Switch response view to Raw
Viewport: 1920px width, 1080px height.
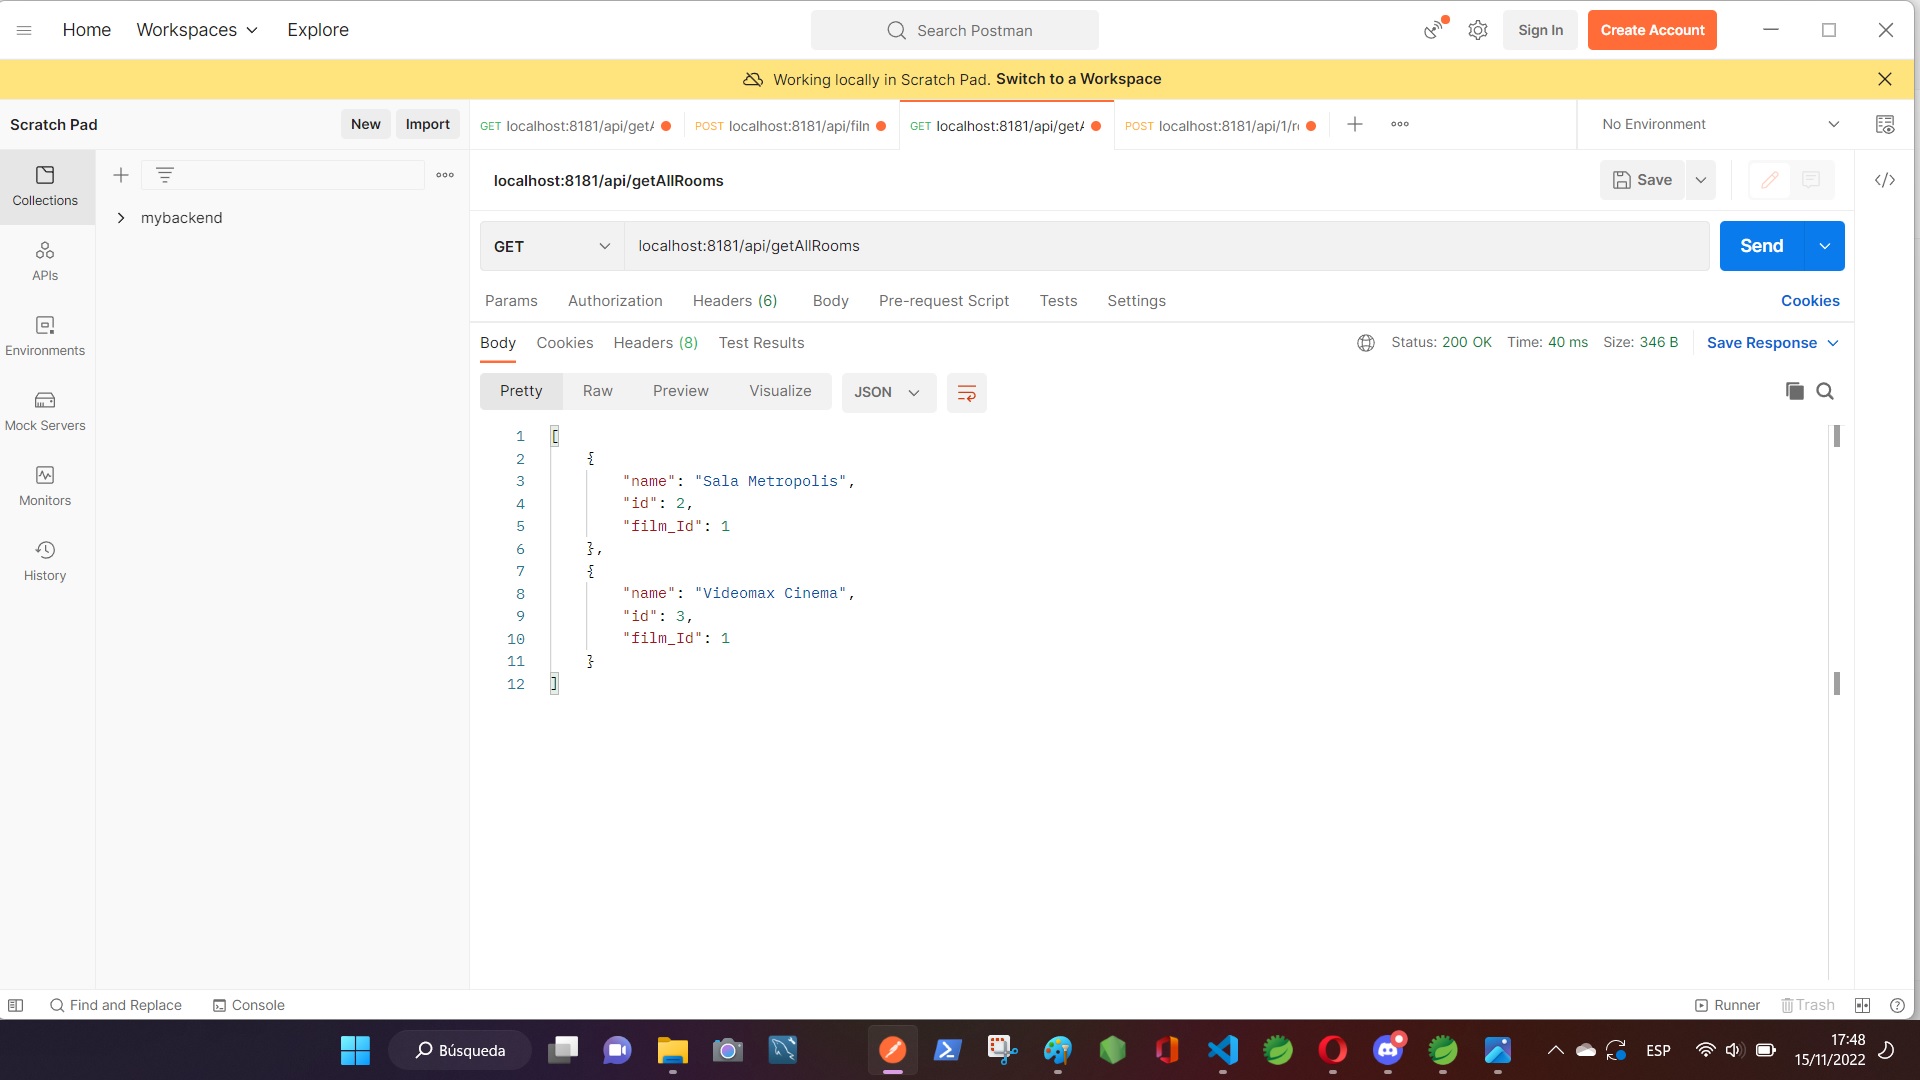(x=597, y=391)
